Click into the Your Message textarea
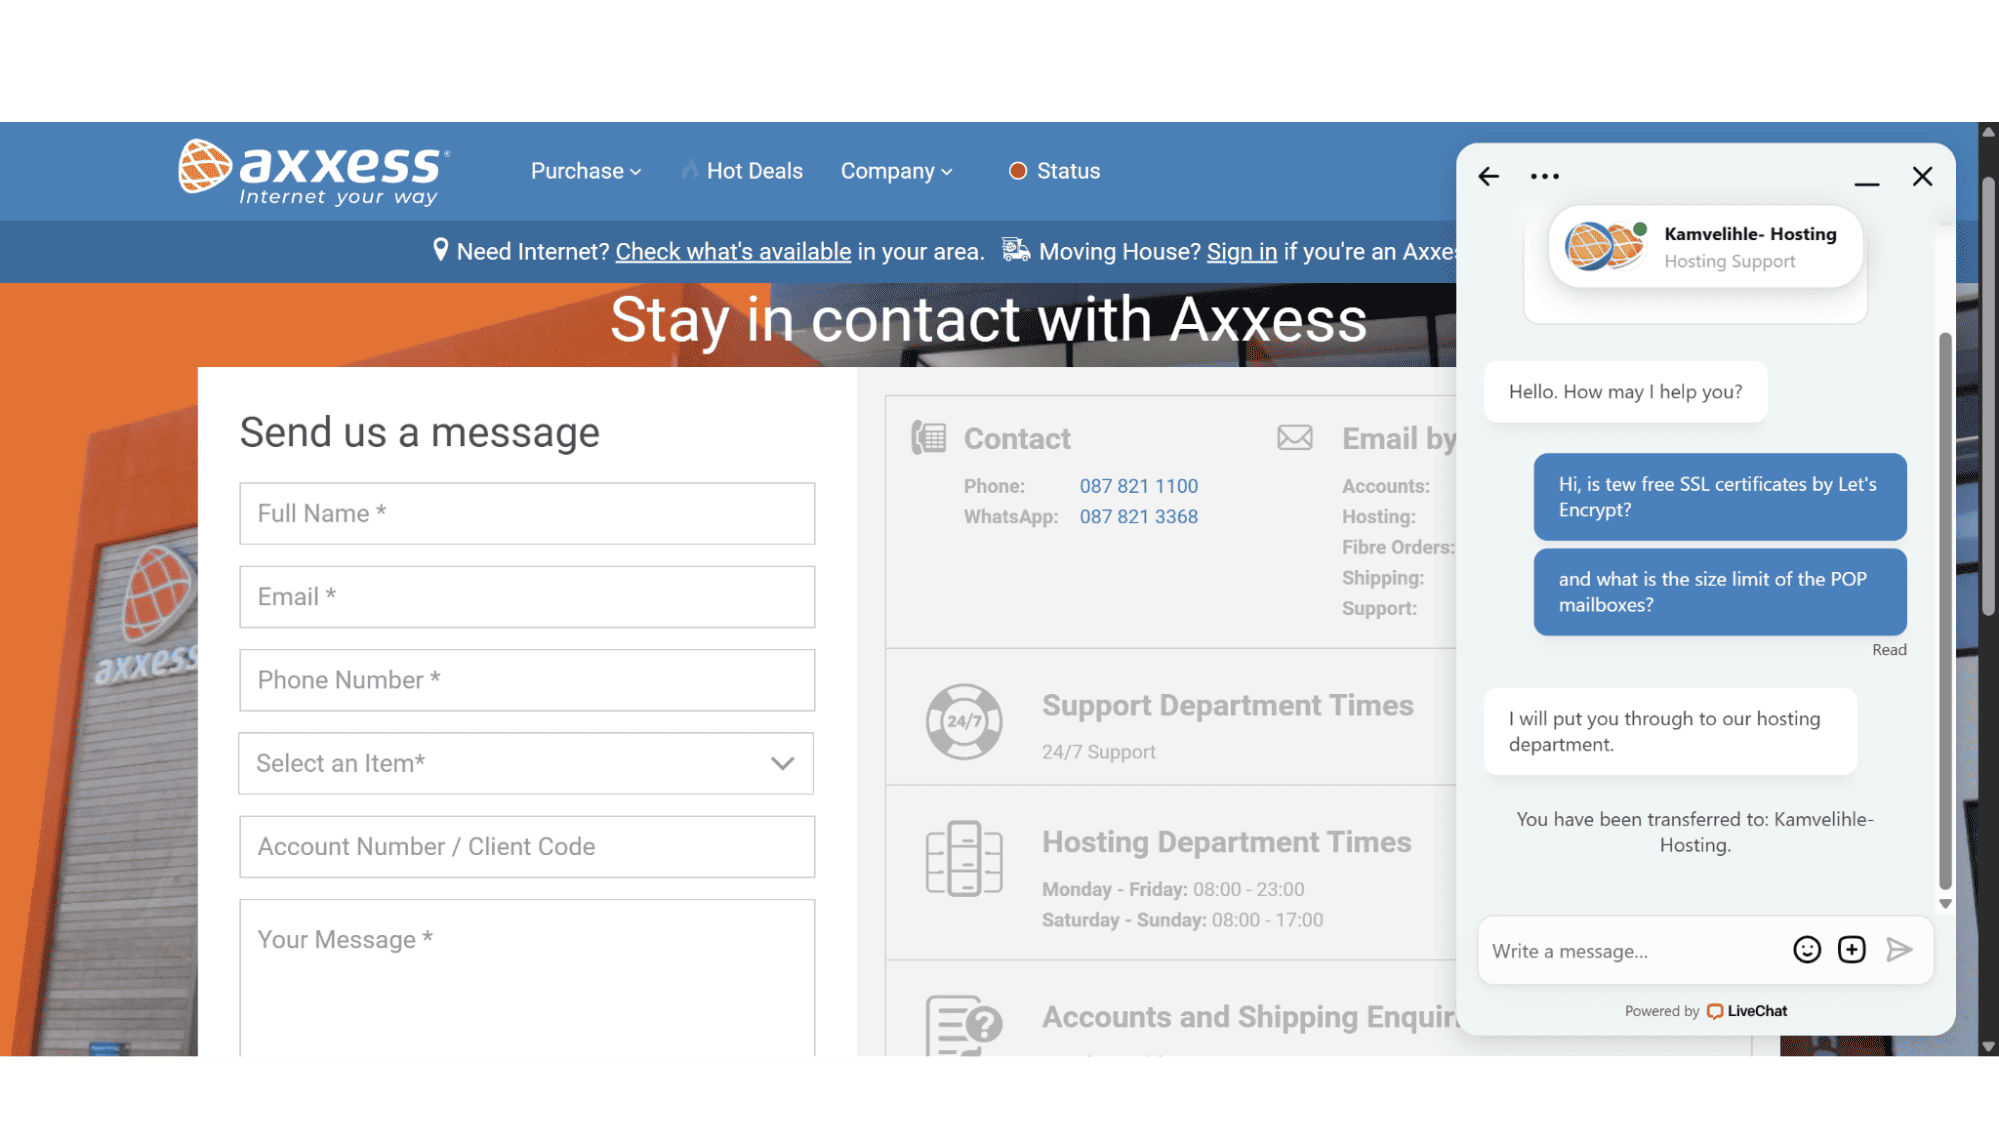Image resolution: width=1999 pixels, height=1125 pixels. point(527,978)
